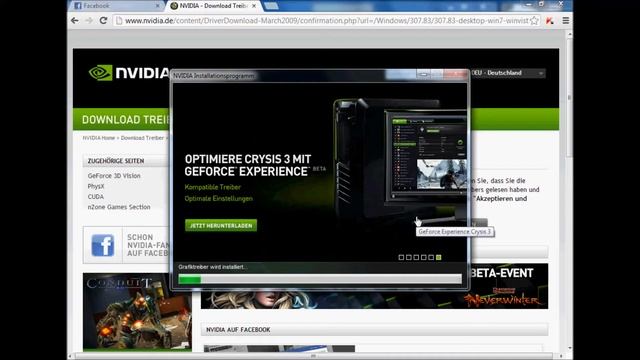This screenshot has width=640, height=360.
Task: Close the Facebook browser tab
Action: (x=158, y=6)
